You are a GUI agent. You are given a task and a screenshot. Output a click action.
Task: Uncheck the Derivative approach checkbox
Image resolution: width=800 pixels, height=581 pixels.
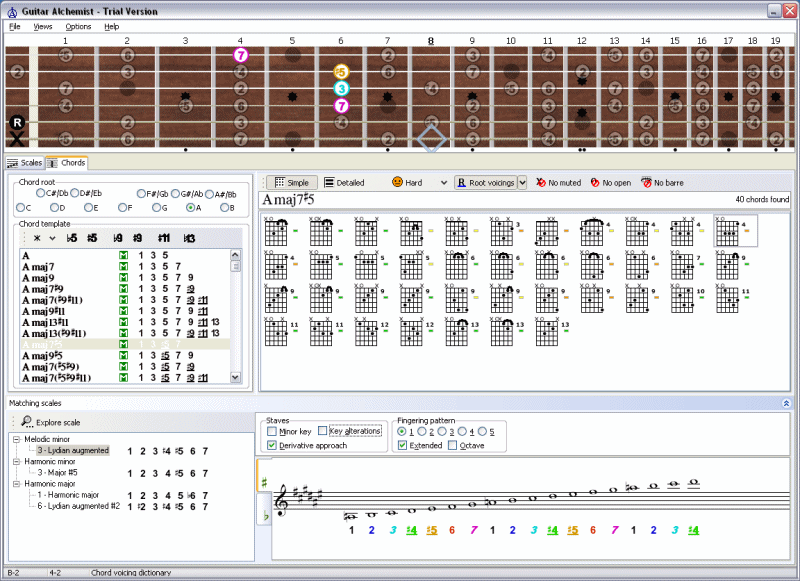(272, 445)
